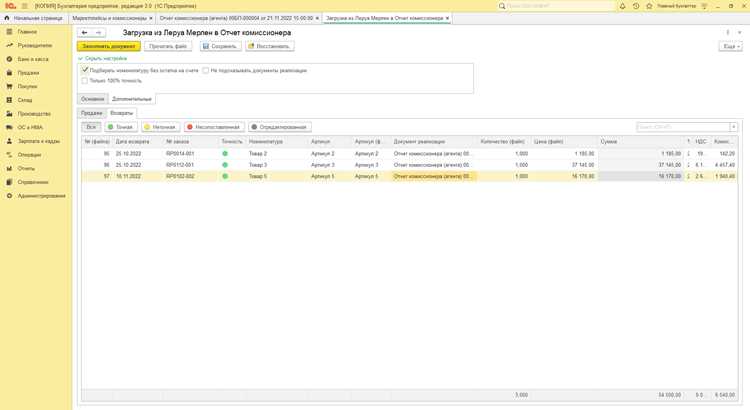The height and width of the screenshot is (410, 750).
Task: Open the dropdown arrow next to vertical dots
Action: pos(739,33)
